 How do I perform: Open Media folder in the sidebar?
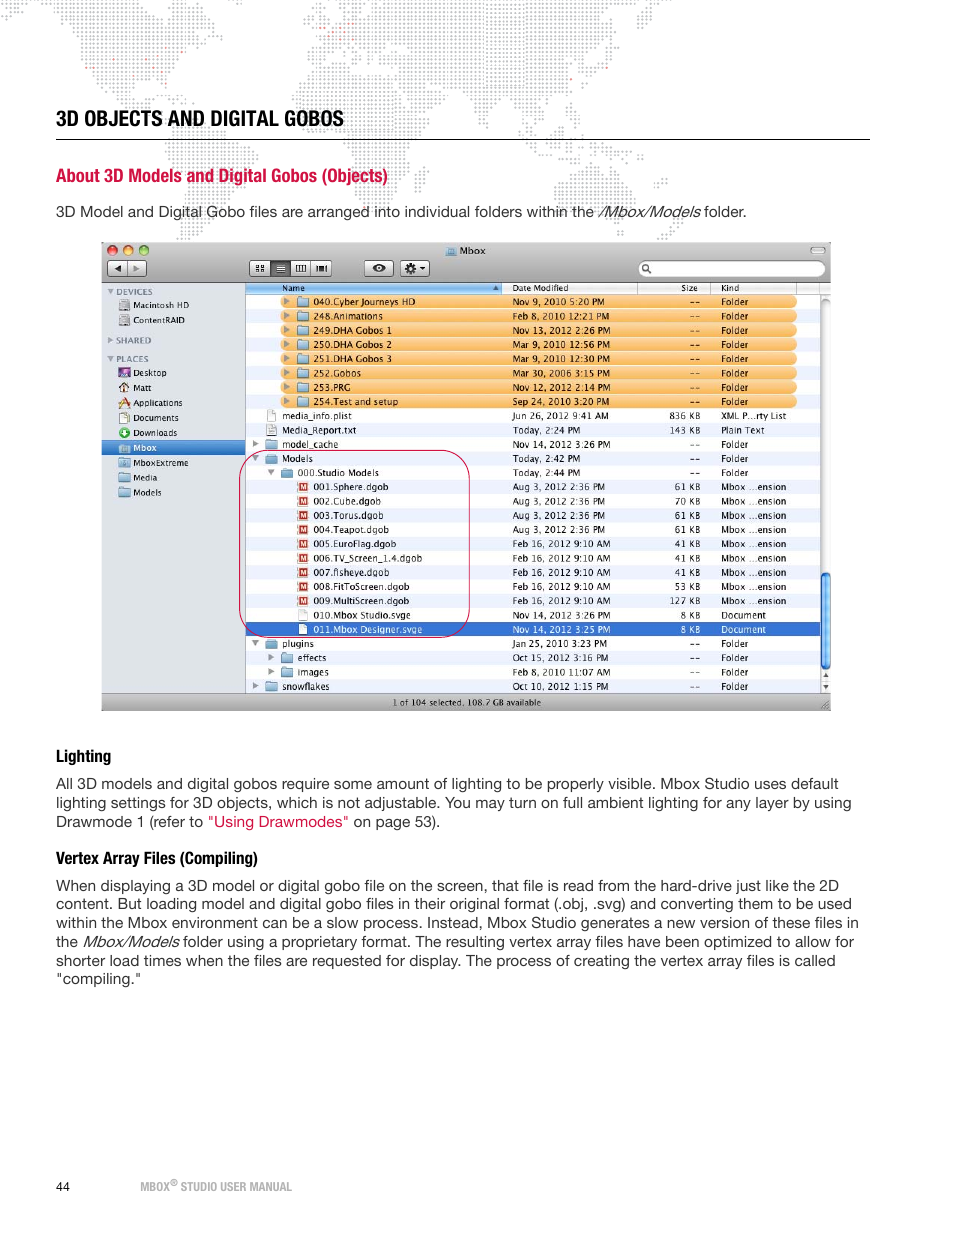[138, 478]
